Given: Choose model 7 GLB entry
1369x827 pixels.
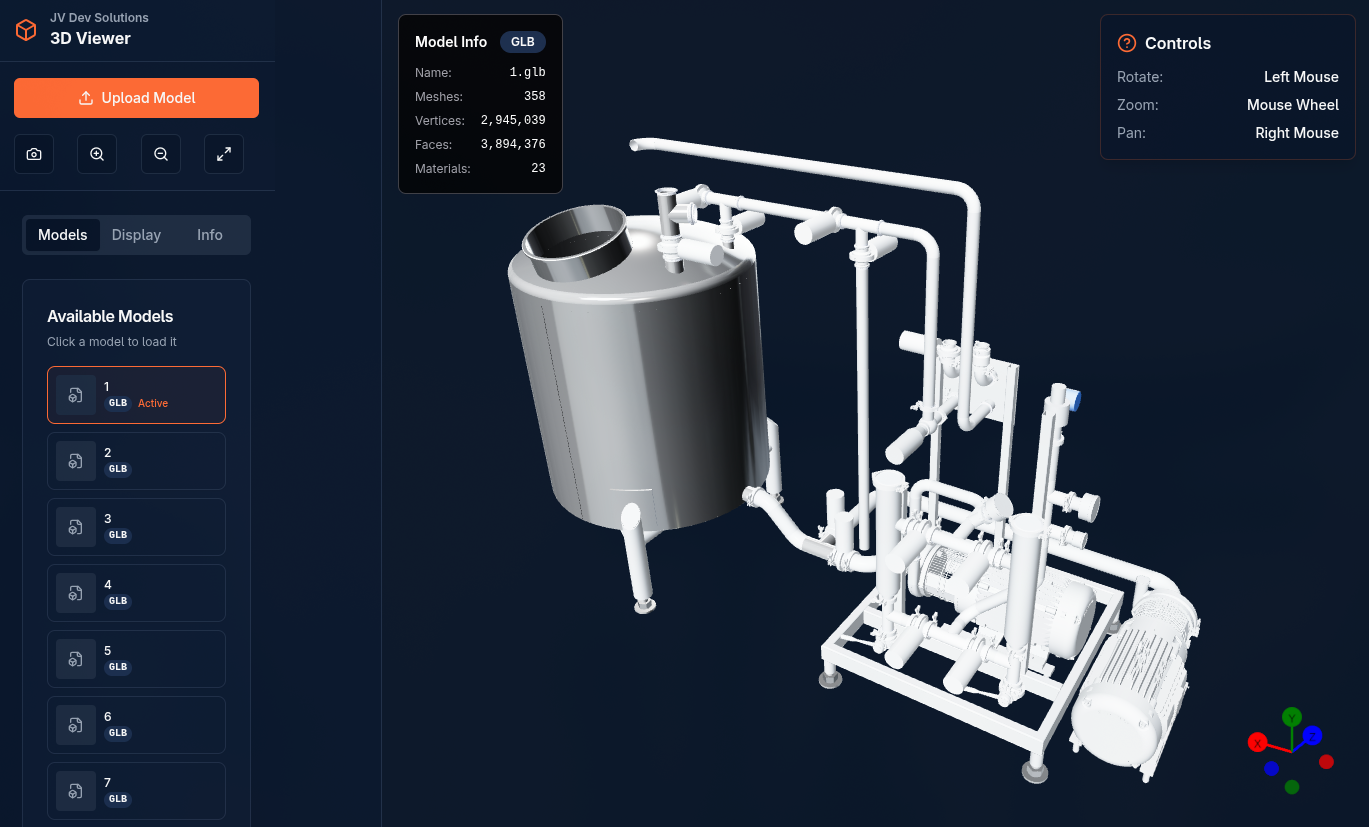Looking at the screenshot, I should coord(136,790).
